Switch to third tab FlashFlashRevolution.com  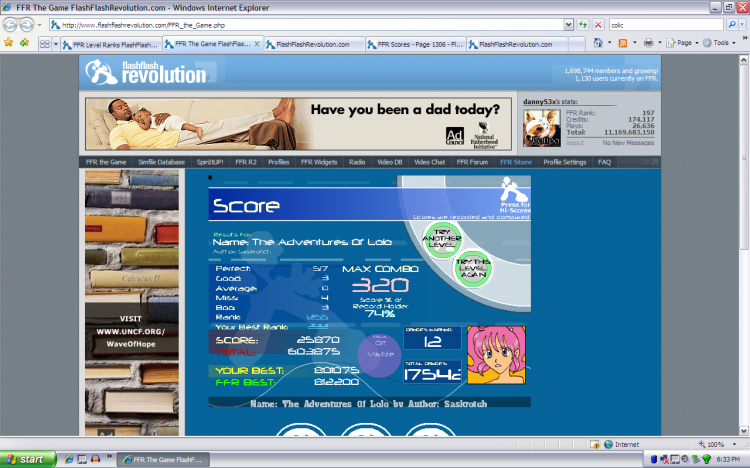(x=314, y=45)
